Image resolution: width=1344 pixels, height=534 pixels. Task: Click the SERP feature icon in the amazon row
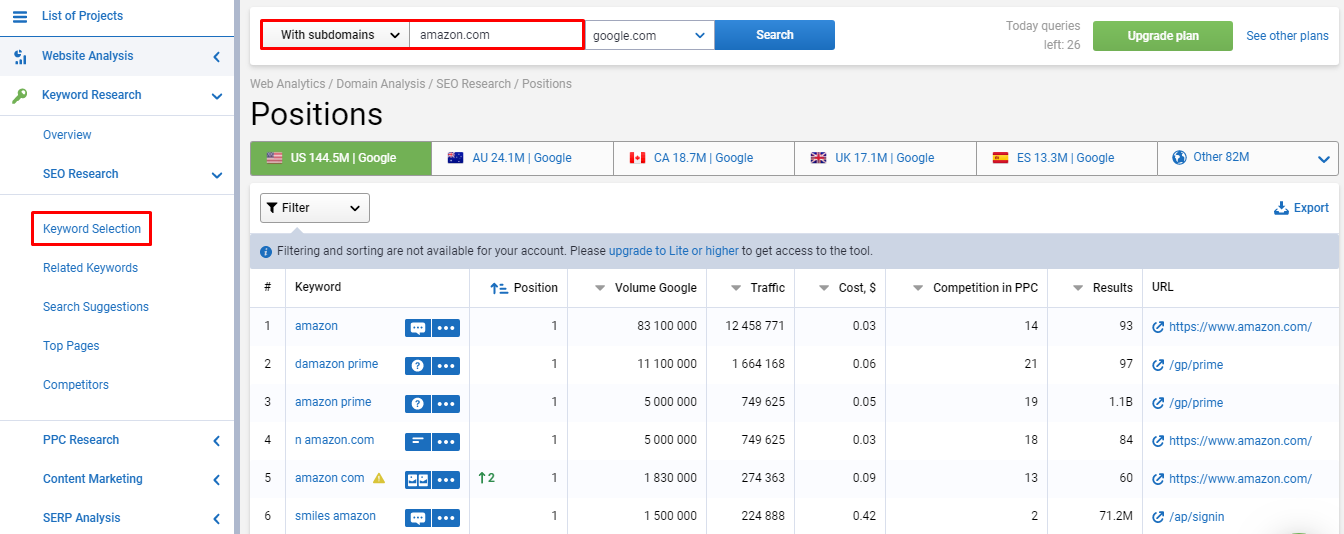417,328
